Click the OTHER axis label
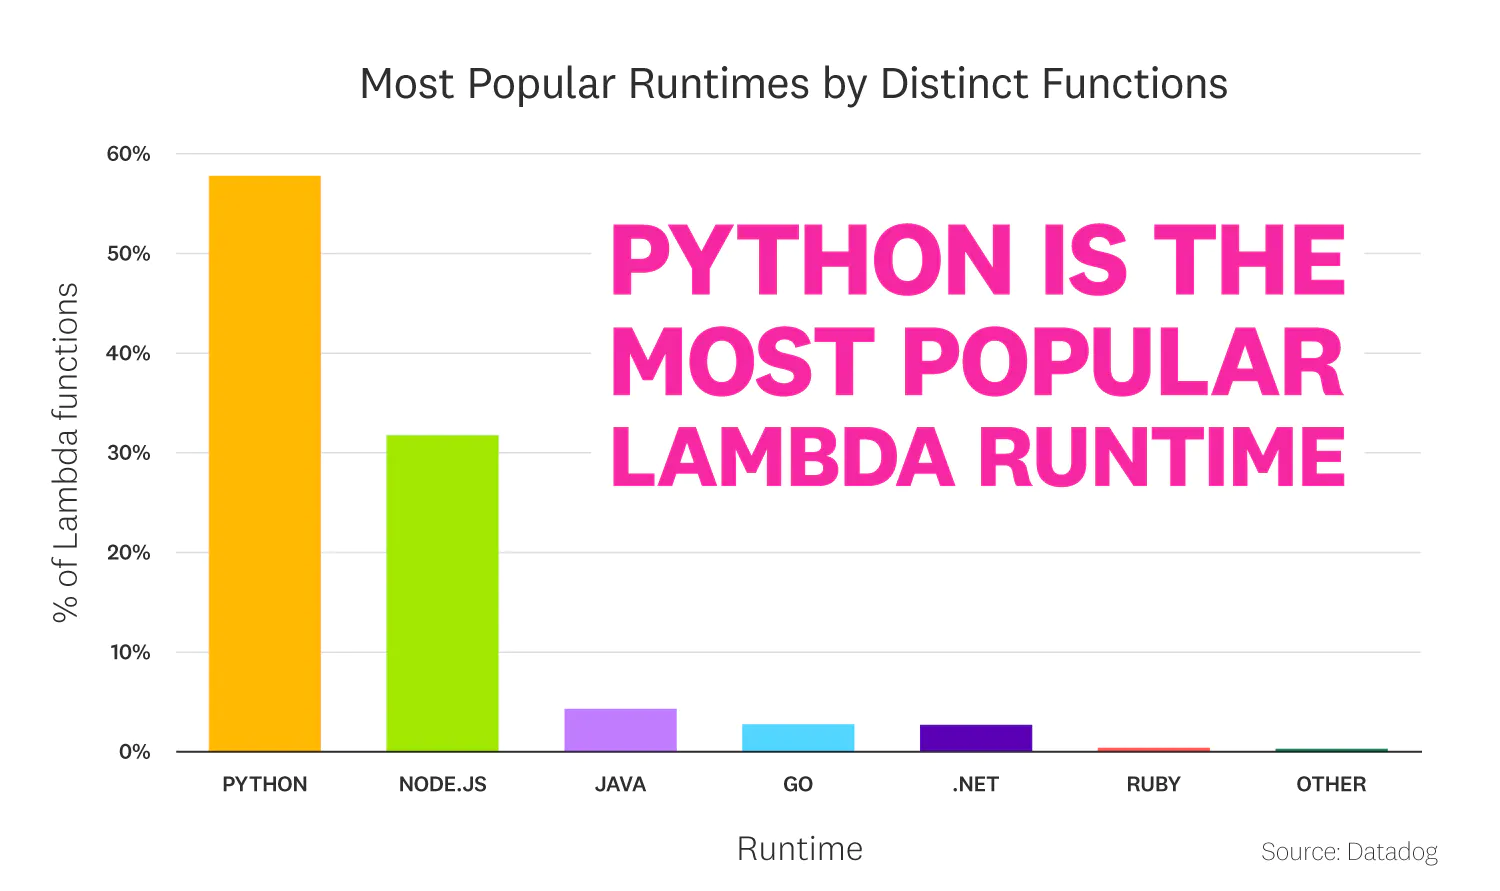Screen dimensions: 1500x891 (1331, 784)
